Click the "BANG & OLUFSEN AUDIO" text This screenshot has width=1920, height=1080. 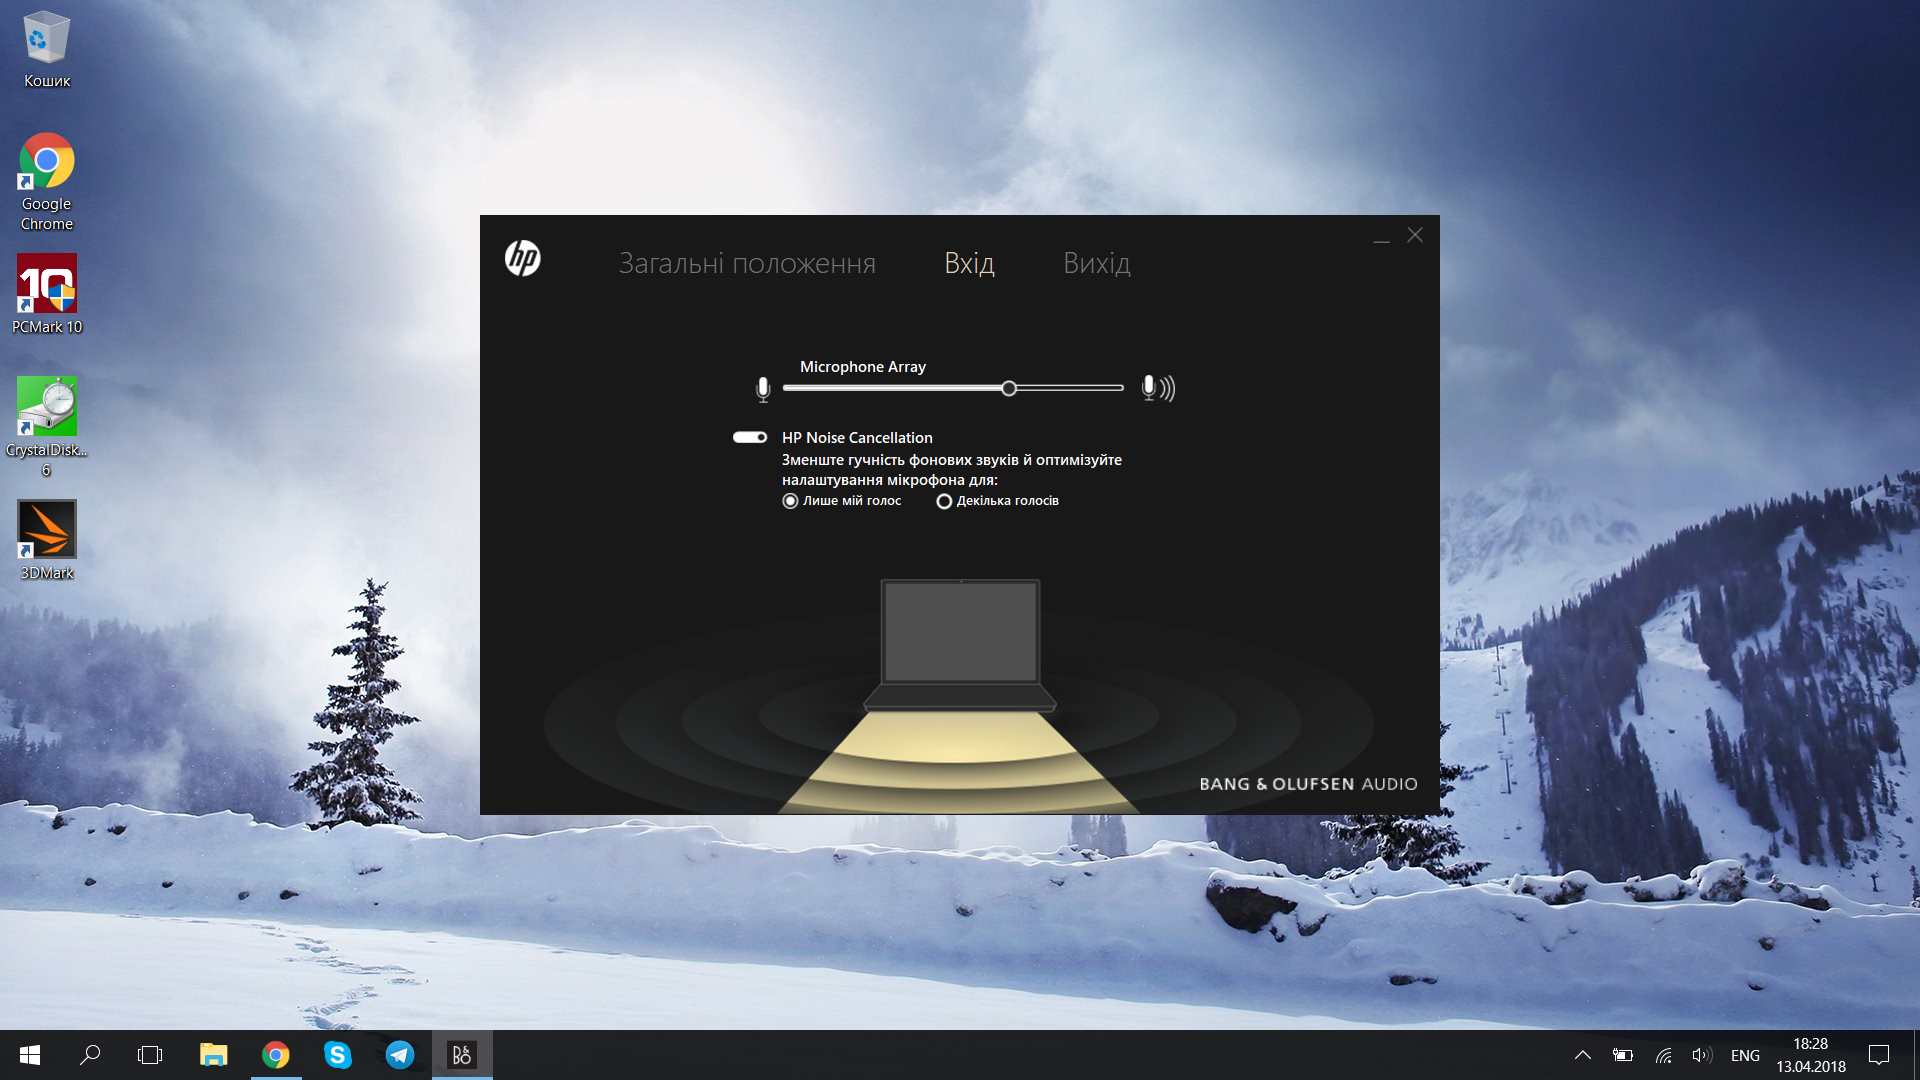pos(1308,784)
